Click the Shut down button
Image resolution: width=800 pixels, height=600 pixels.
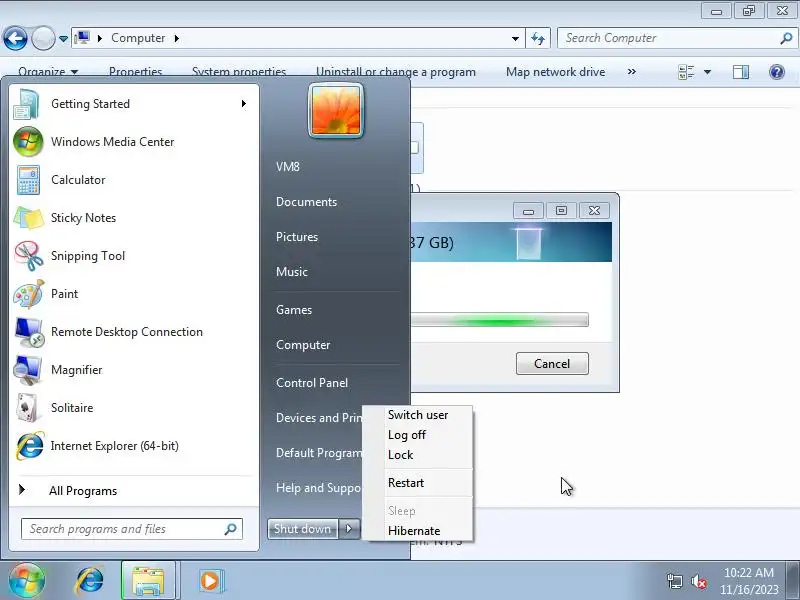(303, 529)
